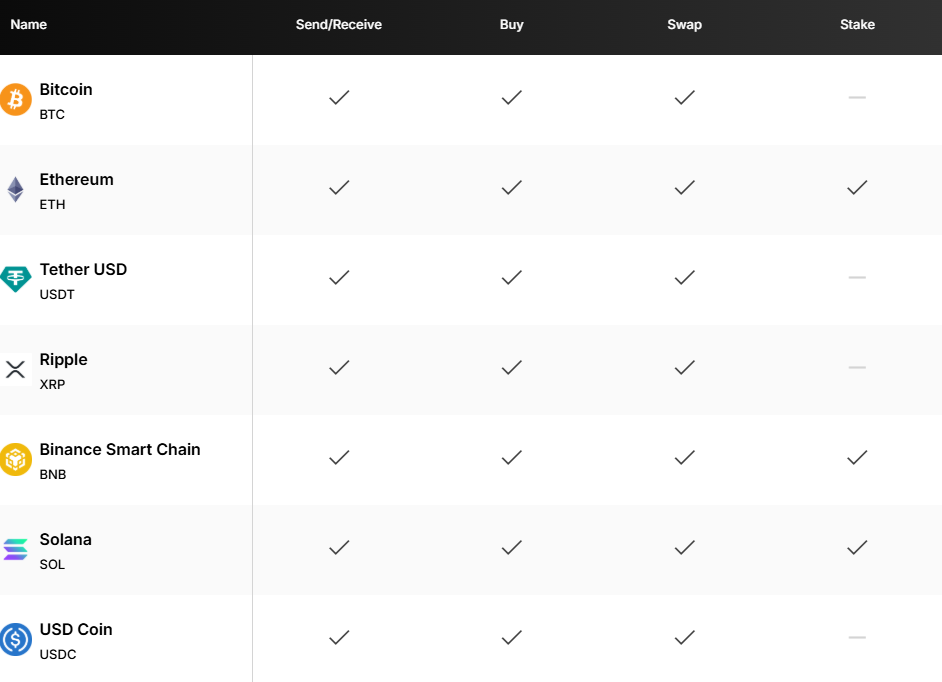Click the Stake column header
The image size is (942, 682).
(x=857, y=24)
